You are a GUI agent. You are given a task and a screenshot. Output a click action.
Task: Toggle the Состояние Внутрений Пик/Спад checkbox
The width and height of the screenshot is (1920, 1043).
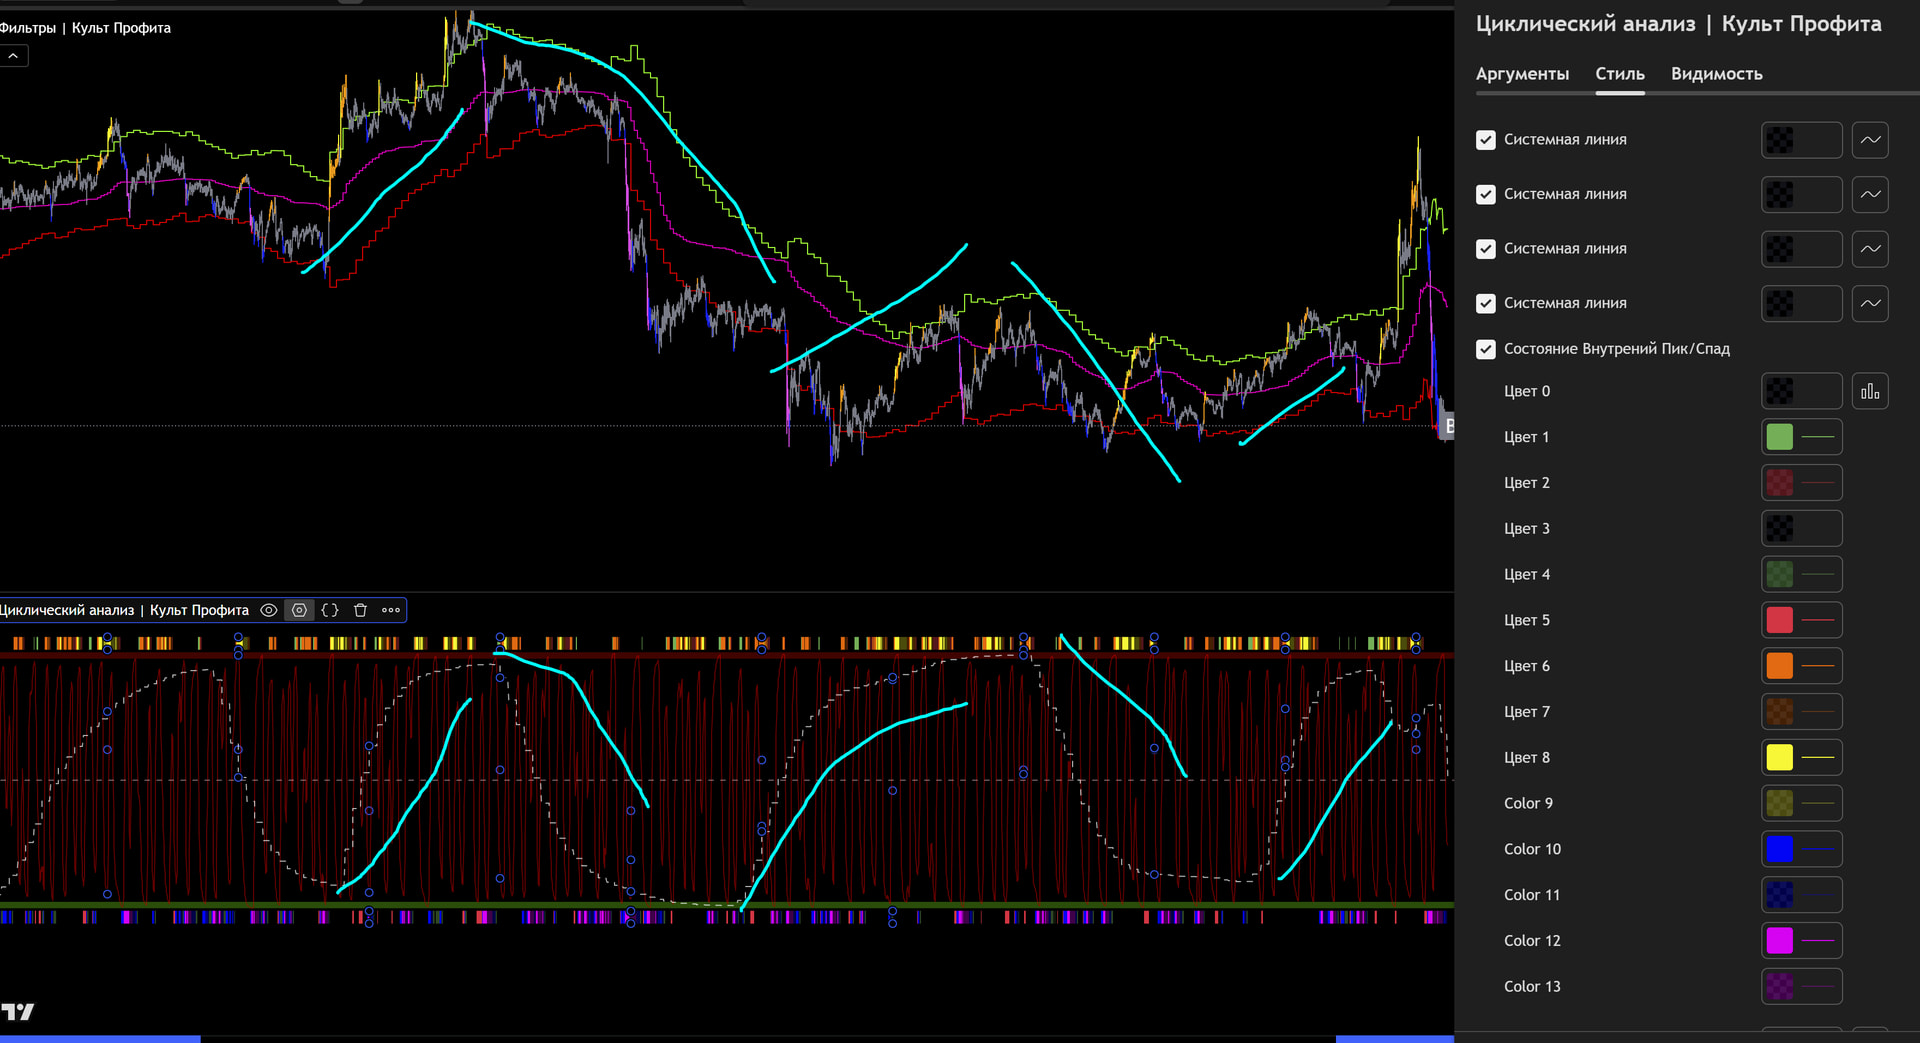tap(1486, 349)
